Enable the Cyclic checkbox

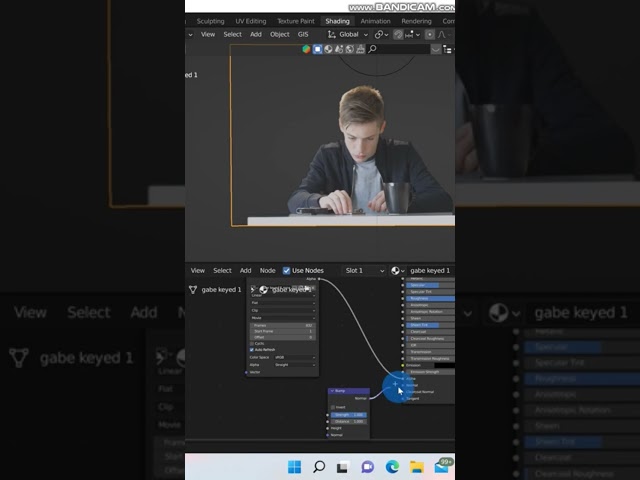pyautogui.click(x=251, y=344)
